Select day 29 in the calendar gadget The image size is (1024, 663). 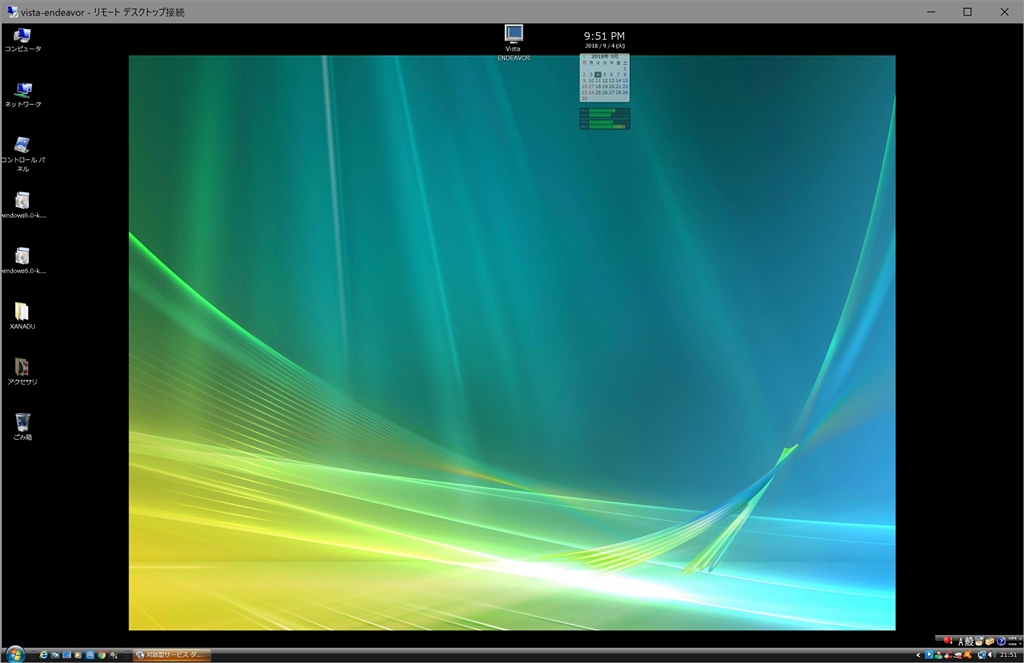click(625, 92)
